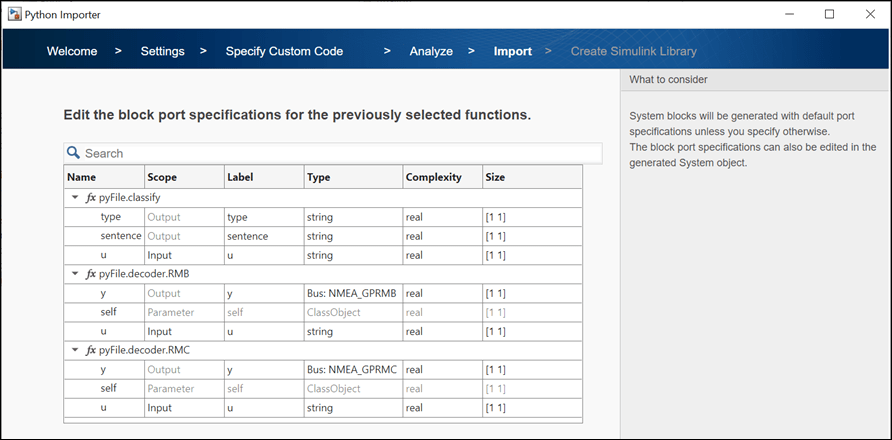Click the fx icon beside pyFile.decoder.RMC
Viewport: 892px width, 440px height.
pos(91,350)
